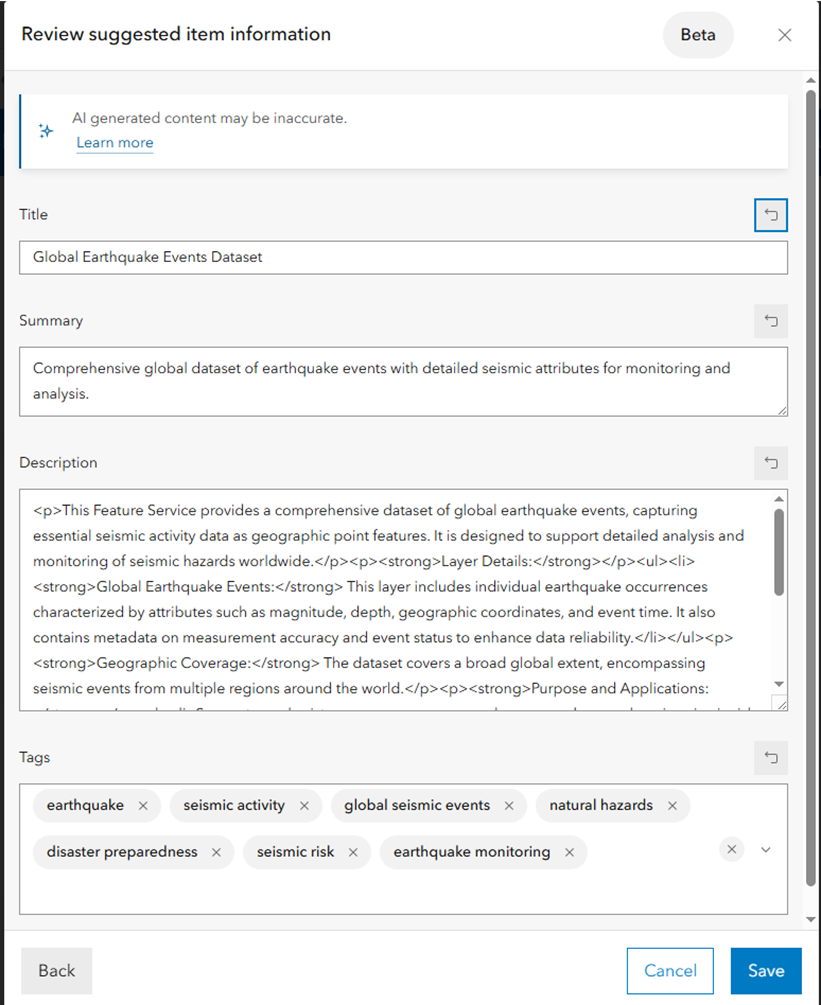This screenshot has height=1005, width=821.
Task: Expand the Tags dropdown chevron
Action: [766, 849]
